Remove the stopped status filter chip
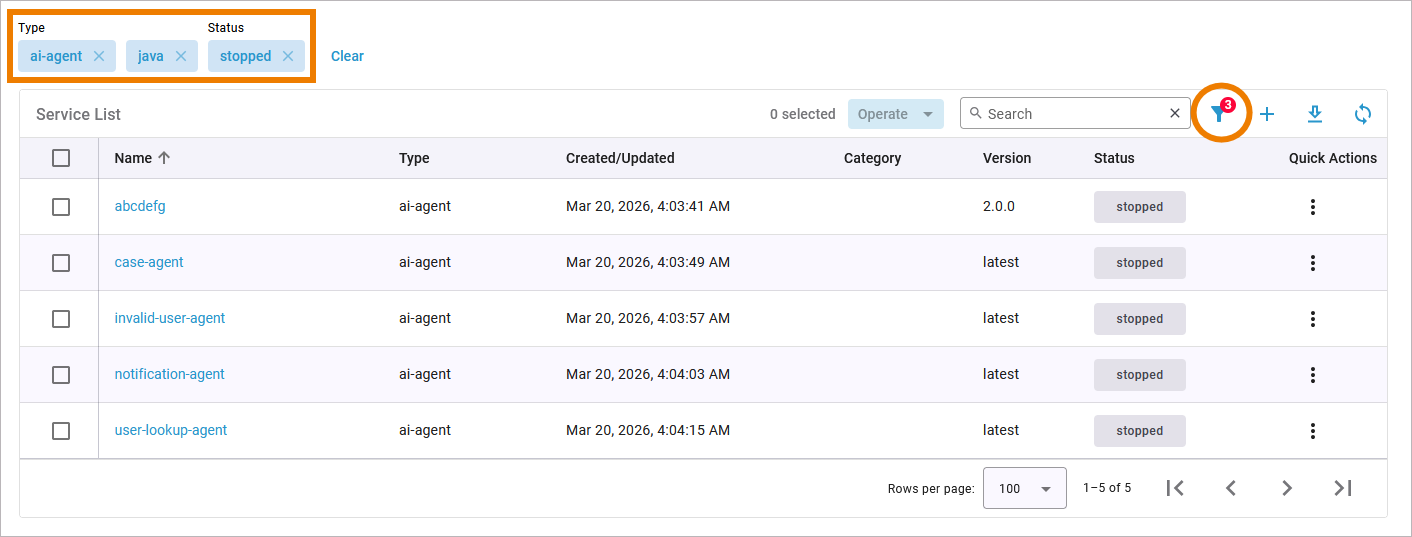Screen dimensions: 1412x537 pyautogui.click(x=288, y=56)
